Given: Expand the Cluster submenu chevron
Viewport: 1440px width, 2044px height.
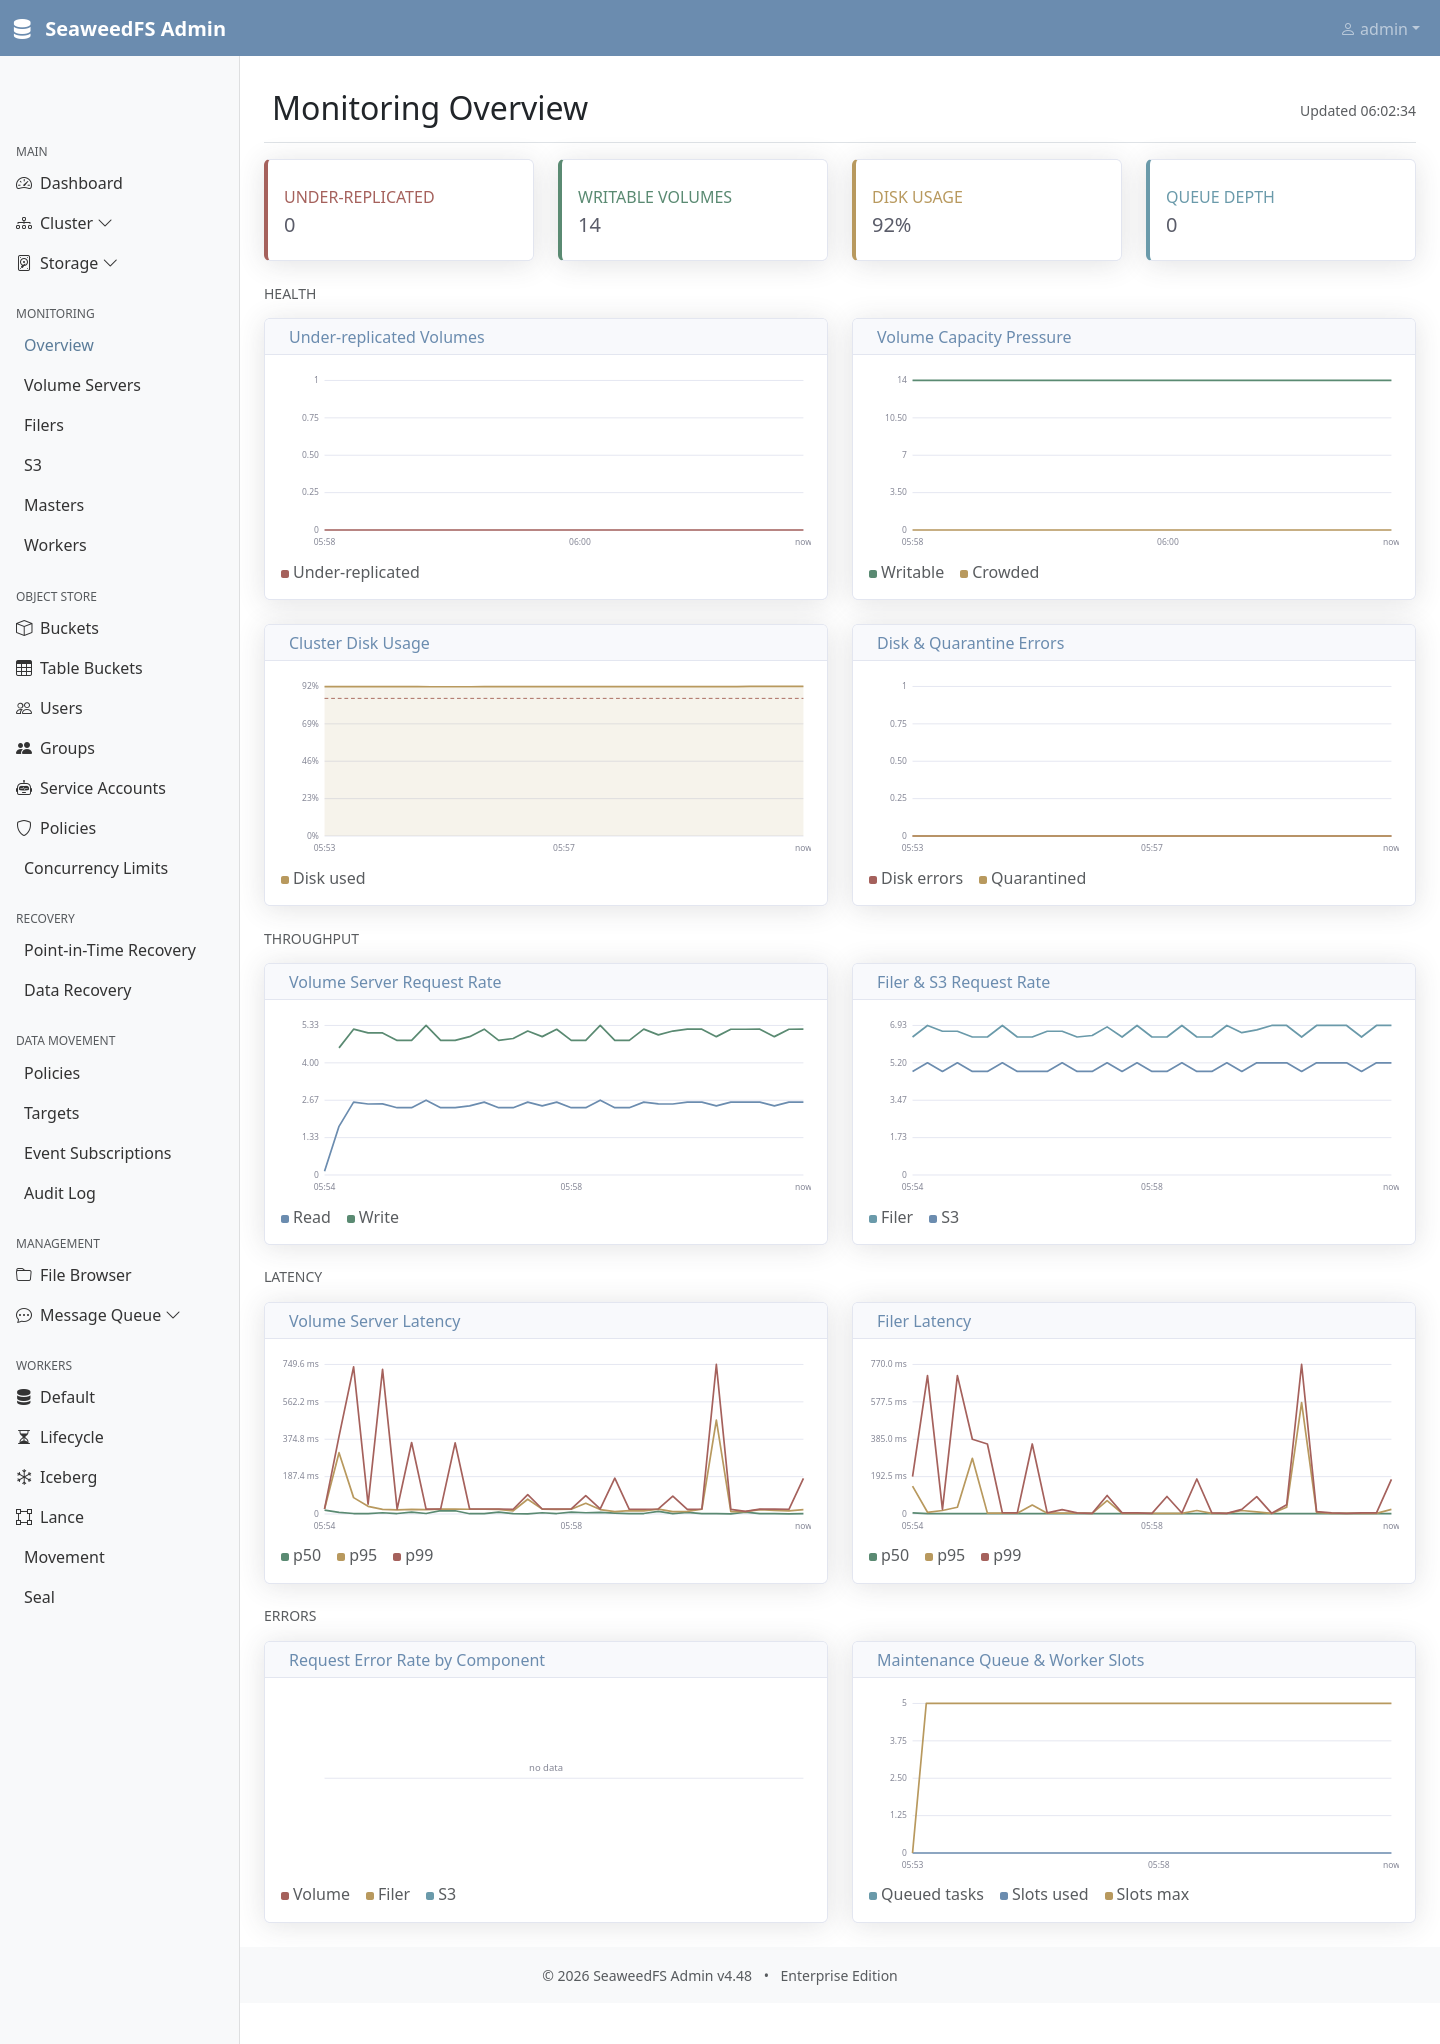Looking at the screenshot, I should pos(105,223).
